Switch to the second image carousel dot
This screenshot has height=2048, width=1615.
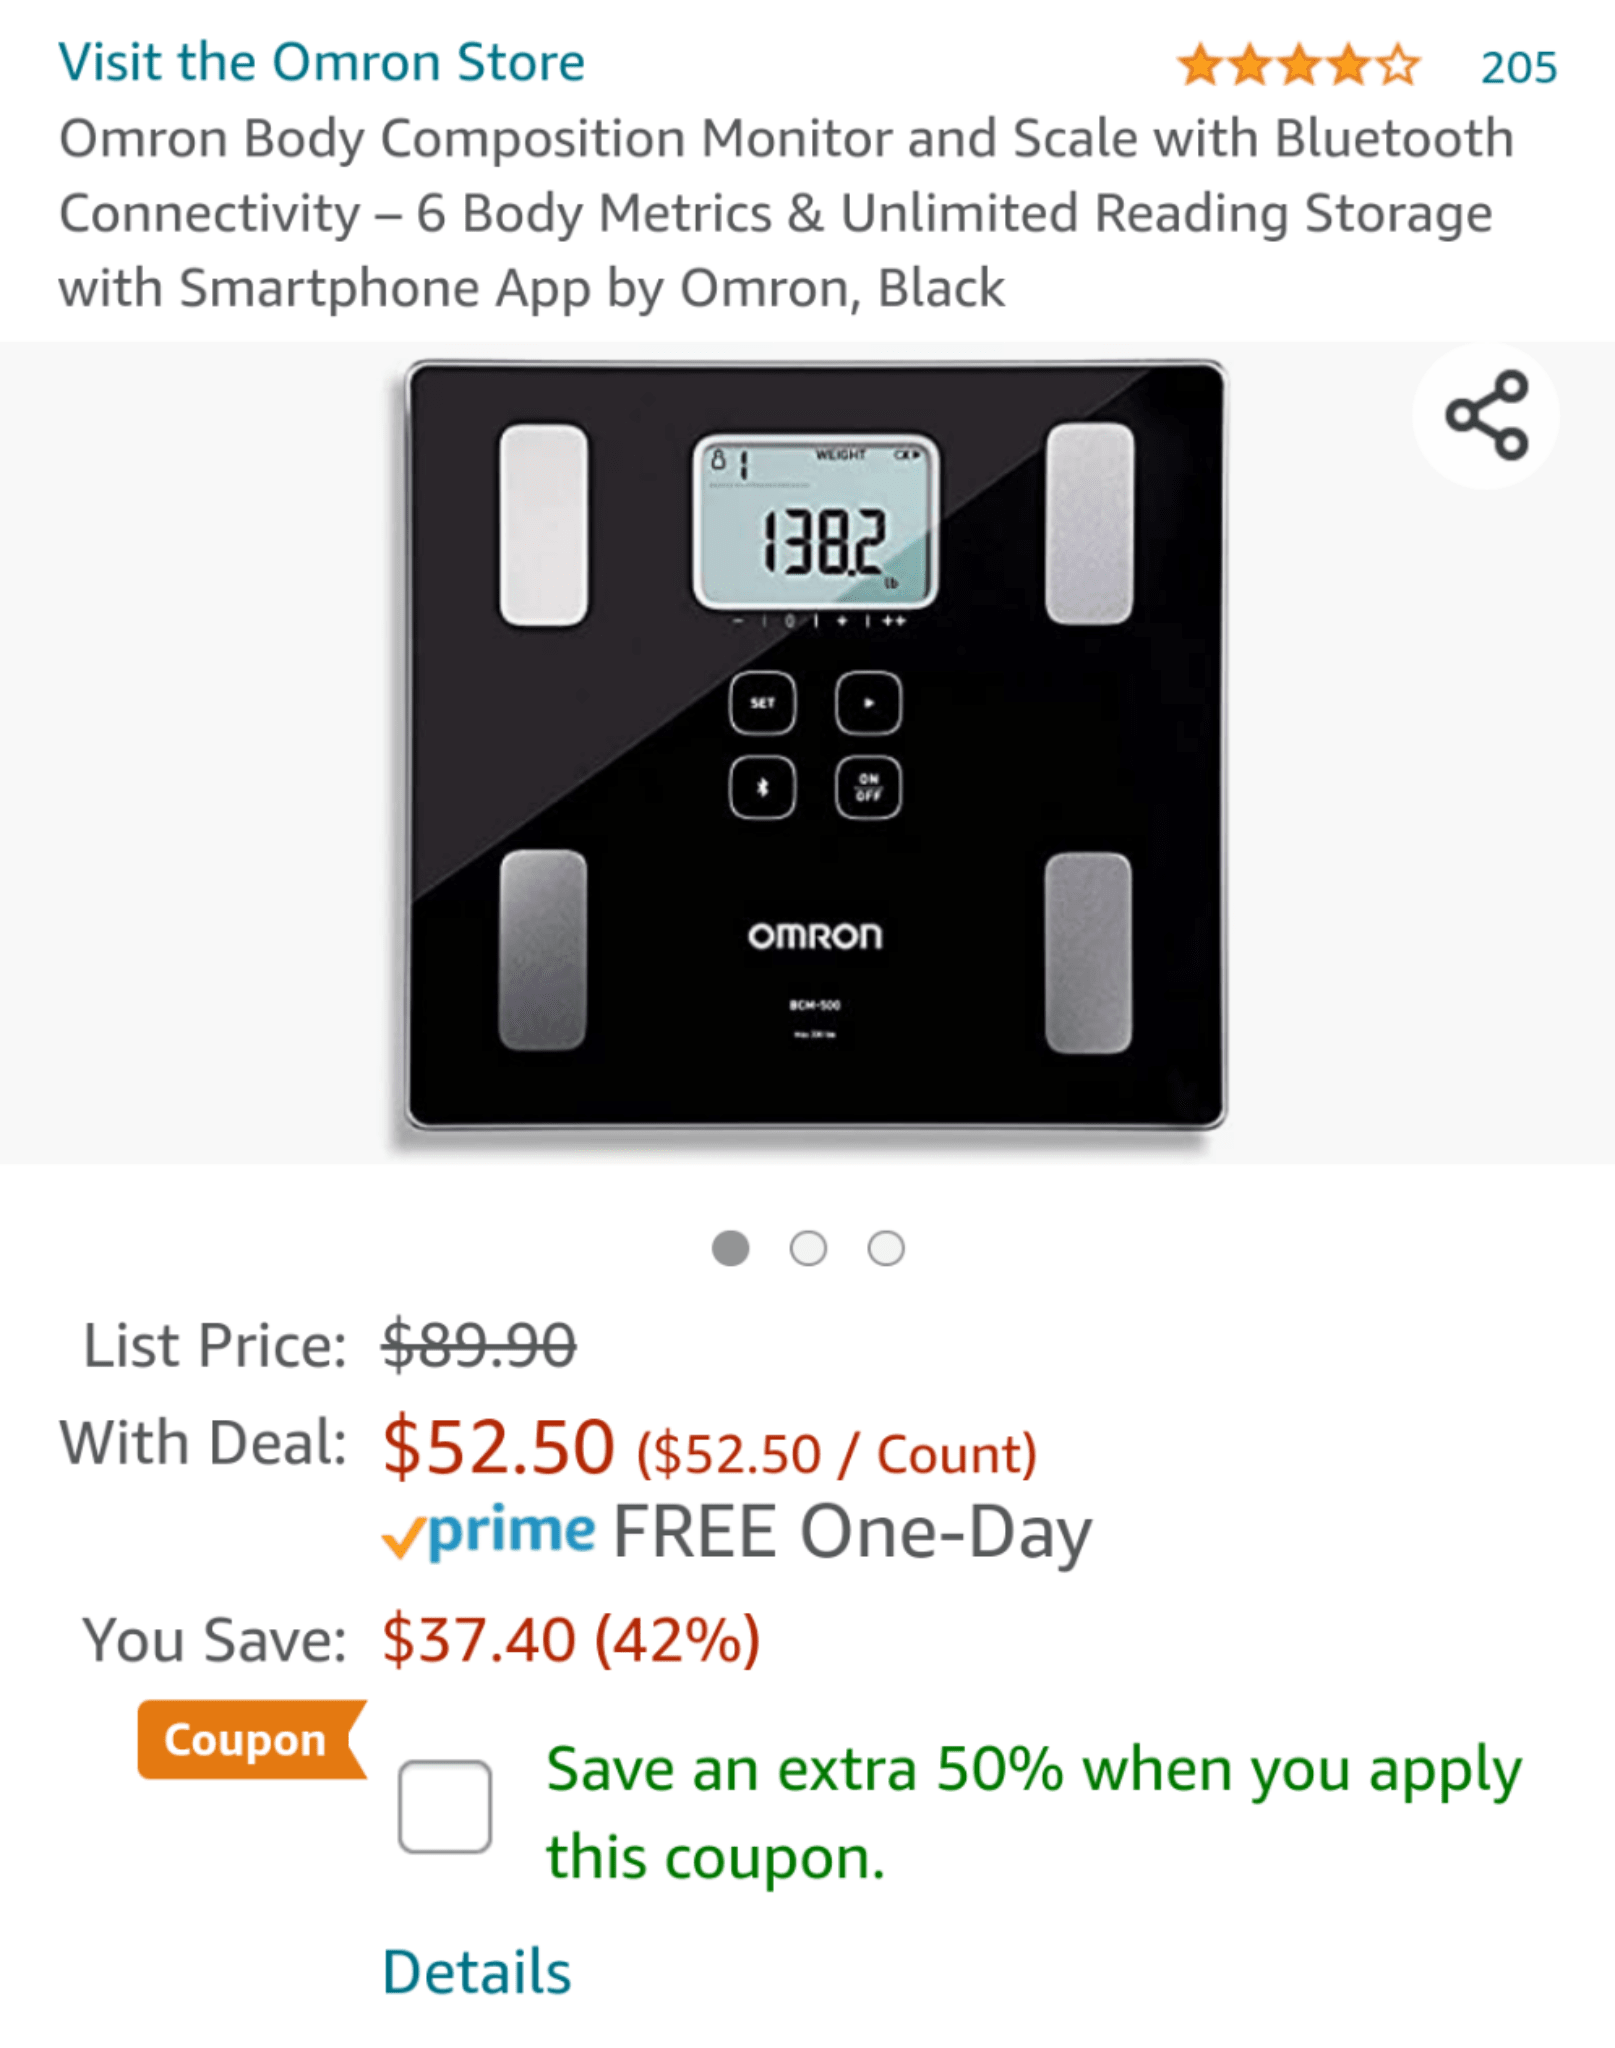pos(808,1248)
